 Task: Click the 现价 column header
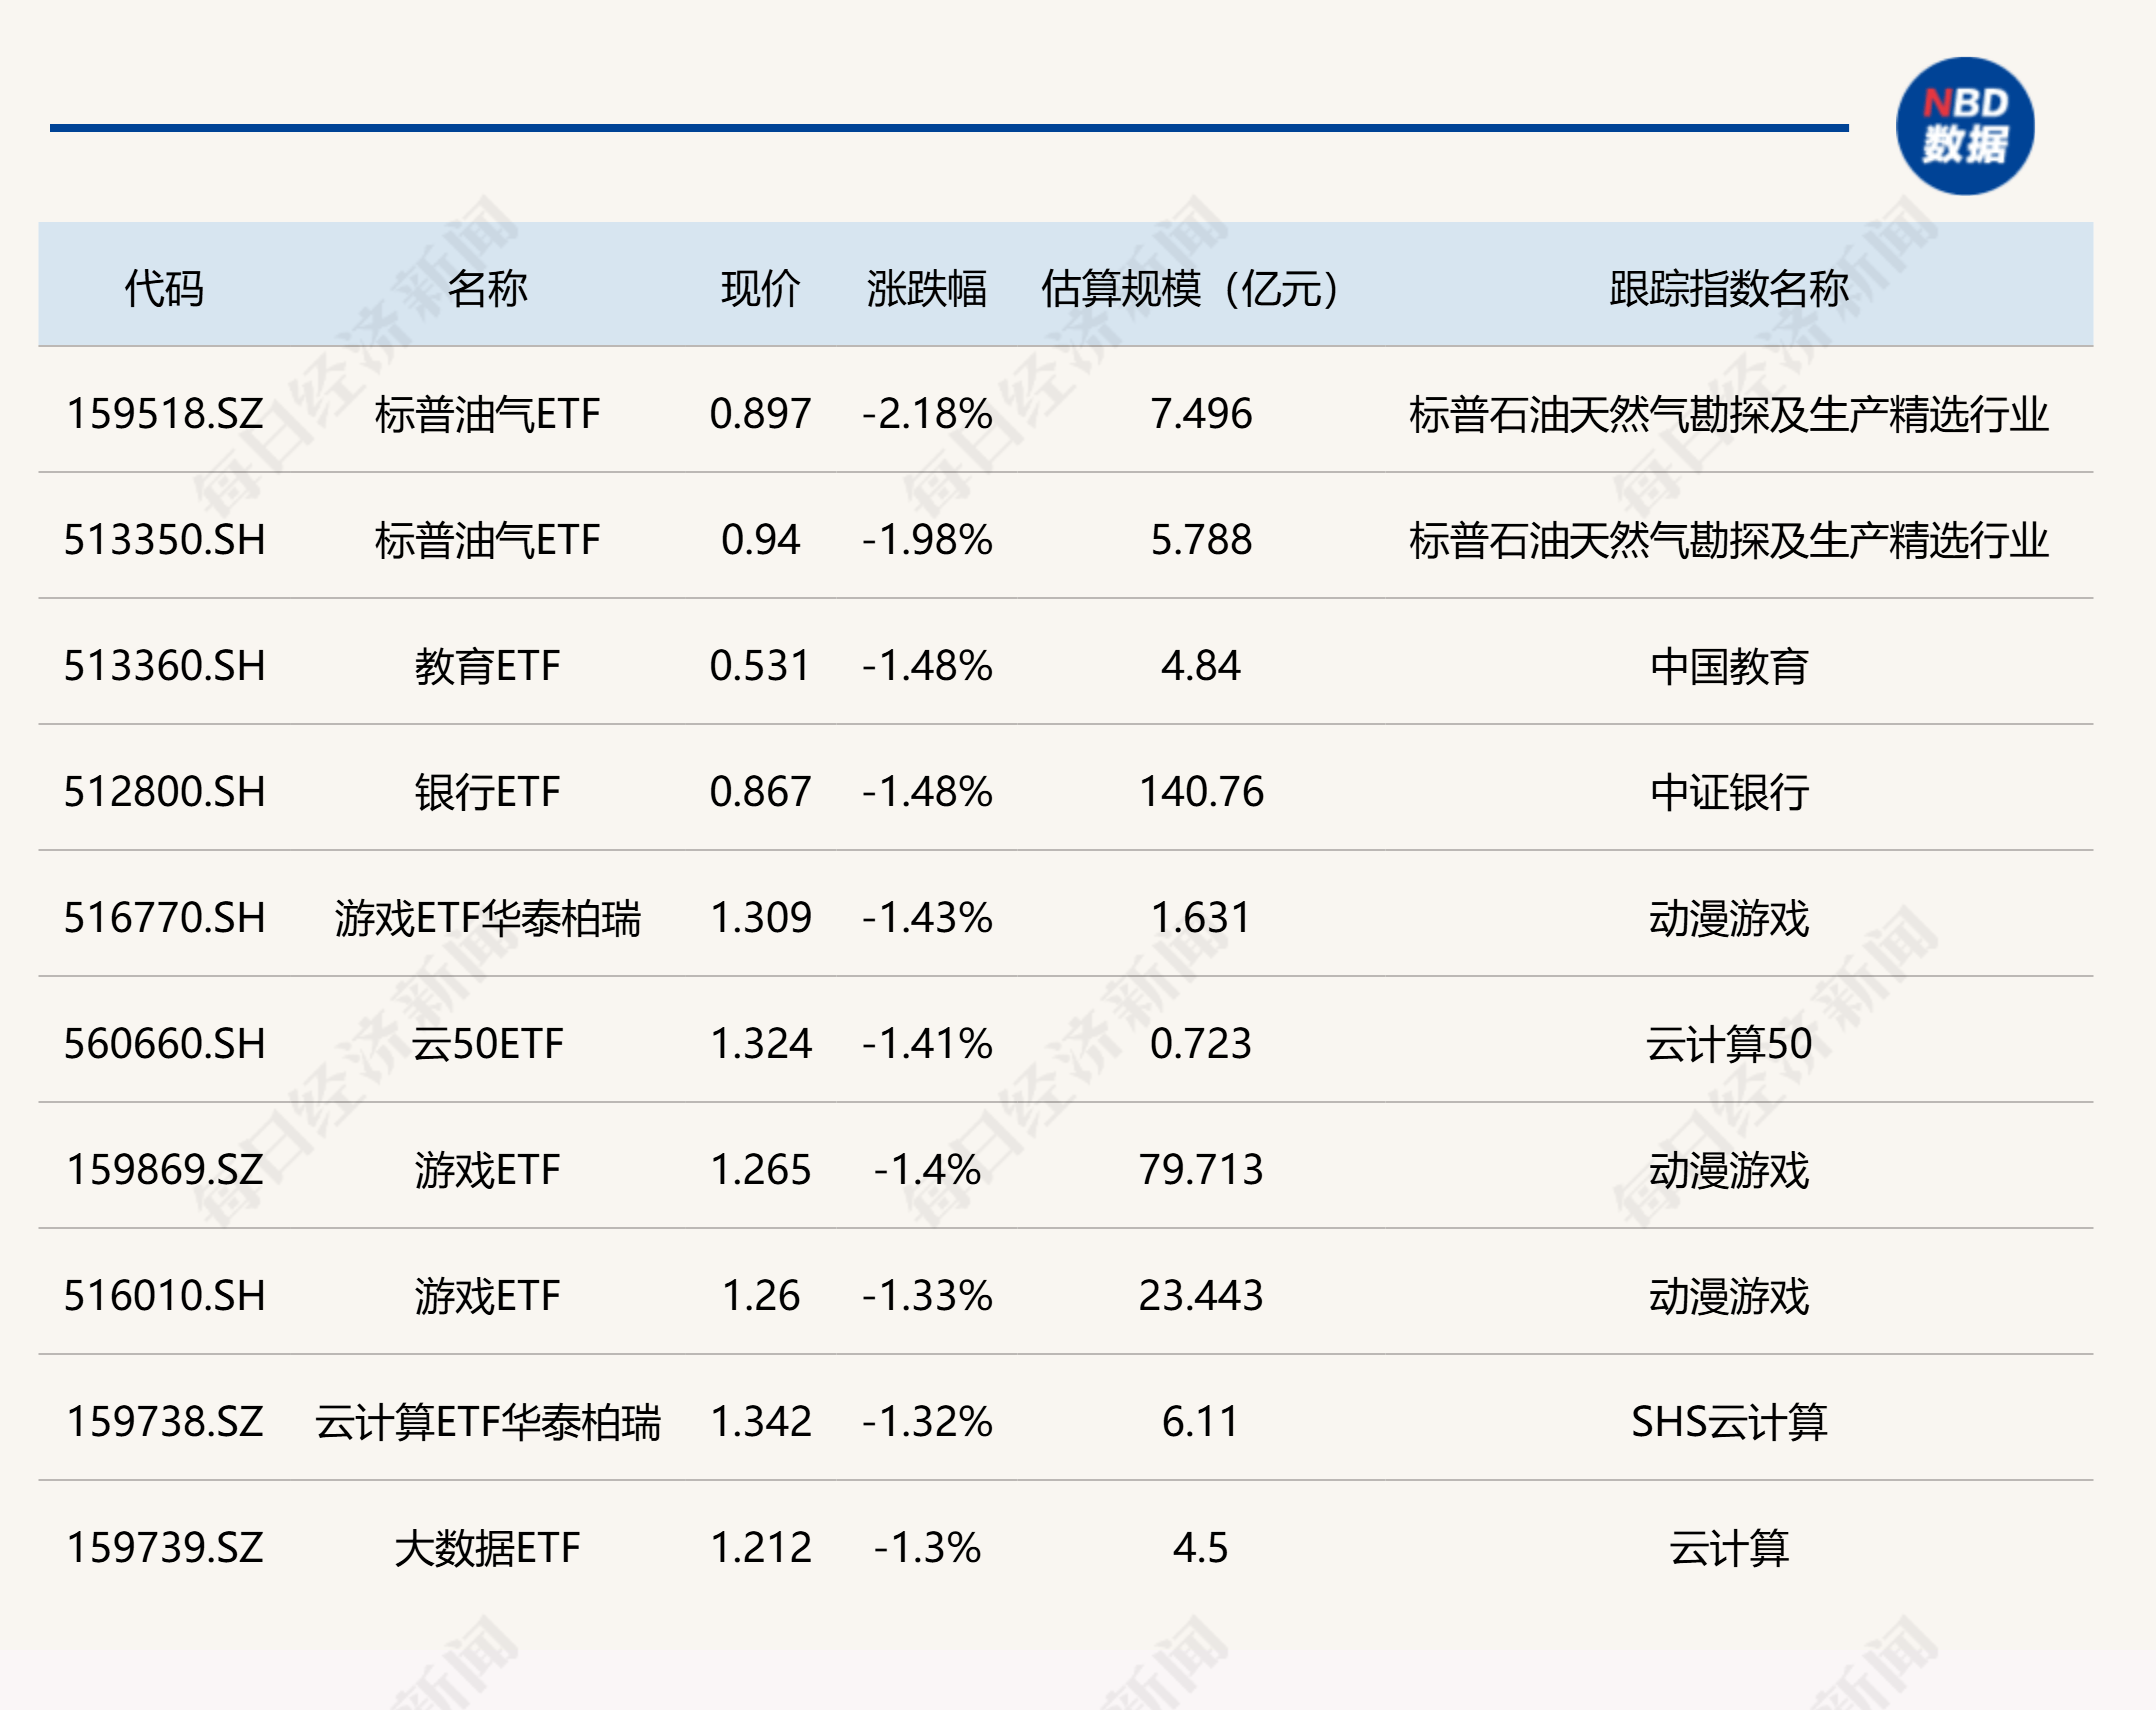tap(761, 289)
